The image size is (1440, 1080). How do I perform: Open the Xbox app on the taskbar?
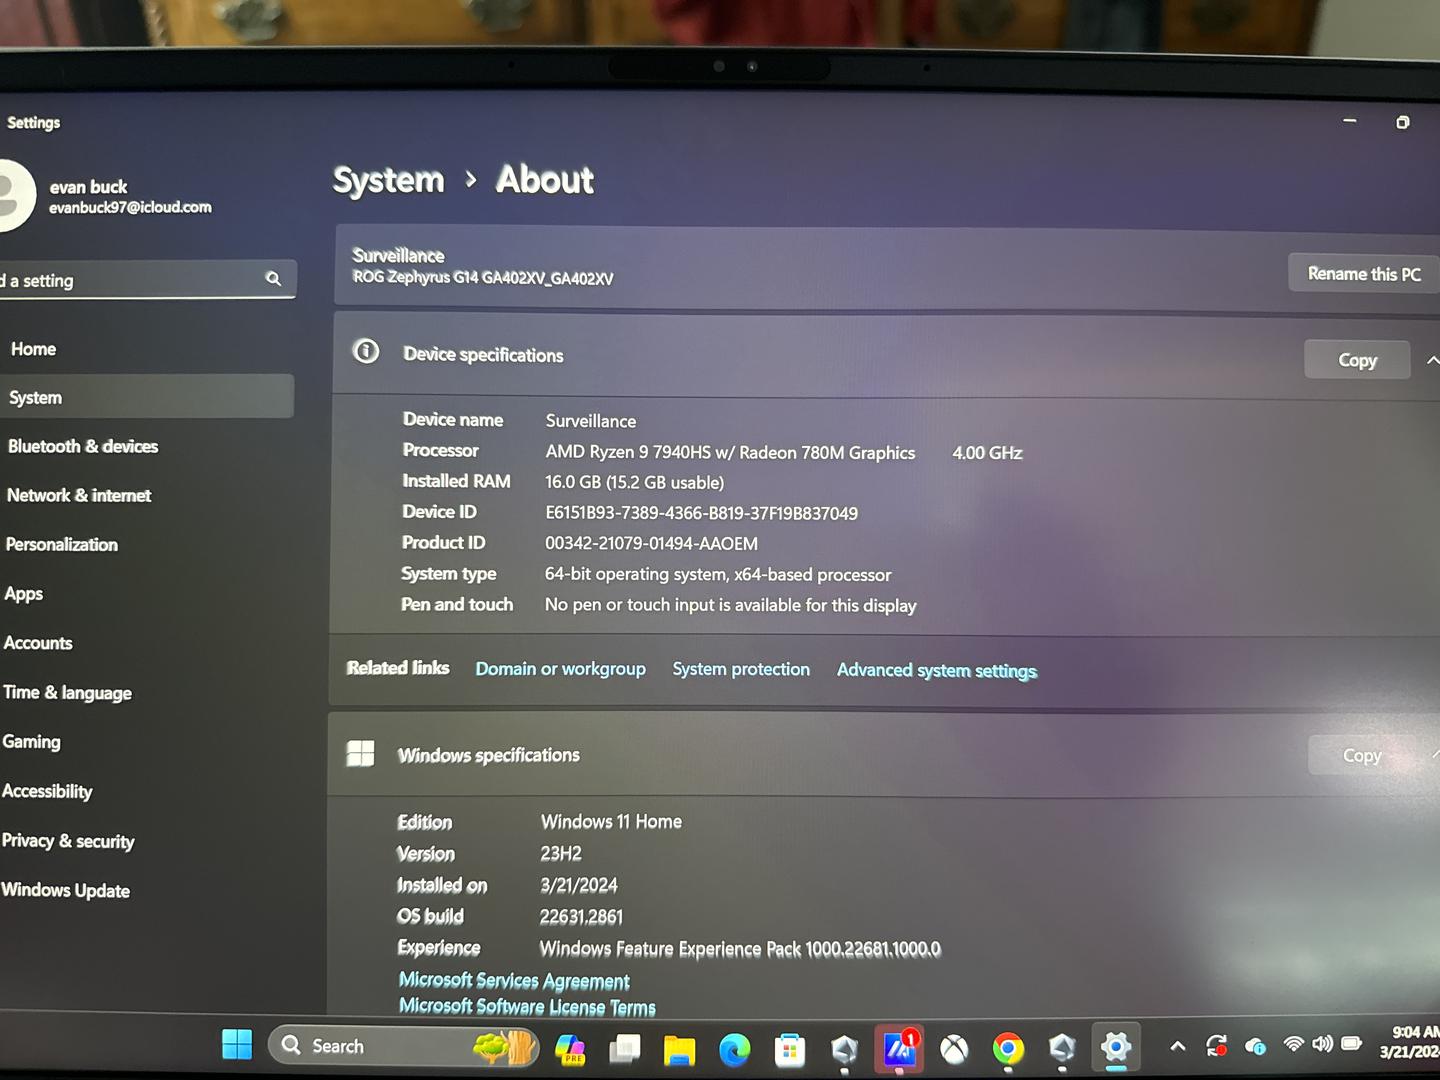(954, 1049)
